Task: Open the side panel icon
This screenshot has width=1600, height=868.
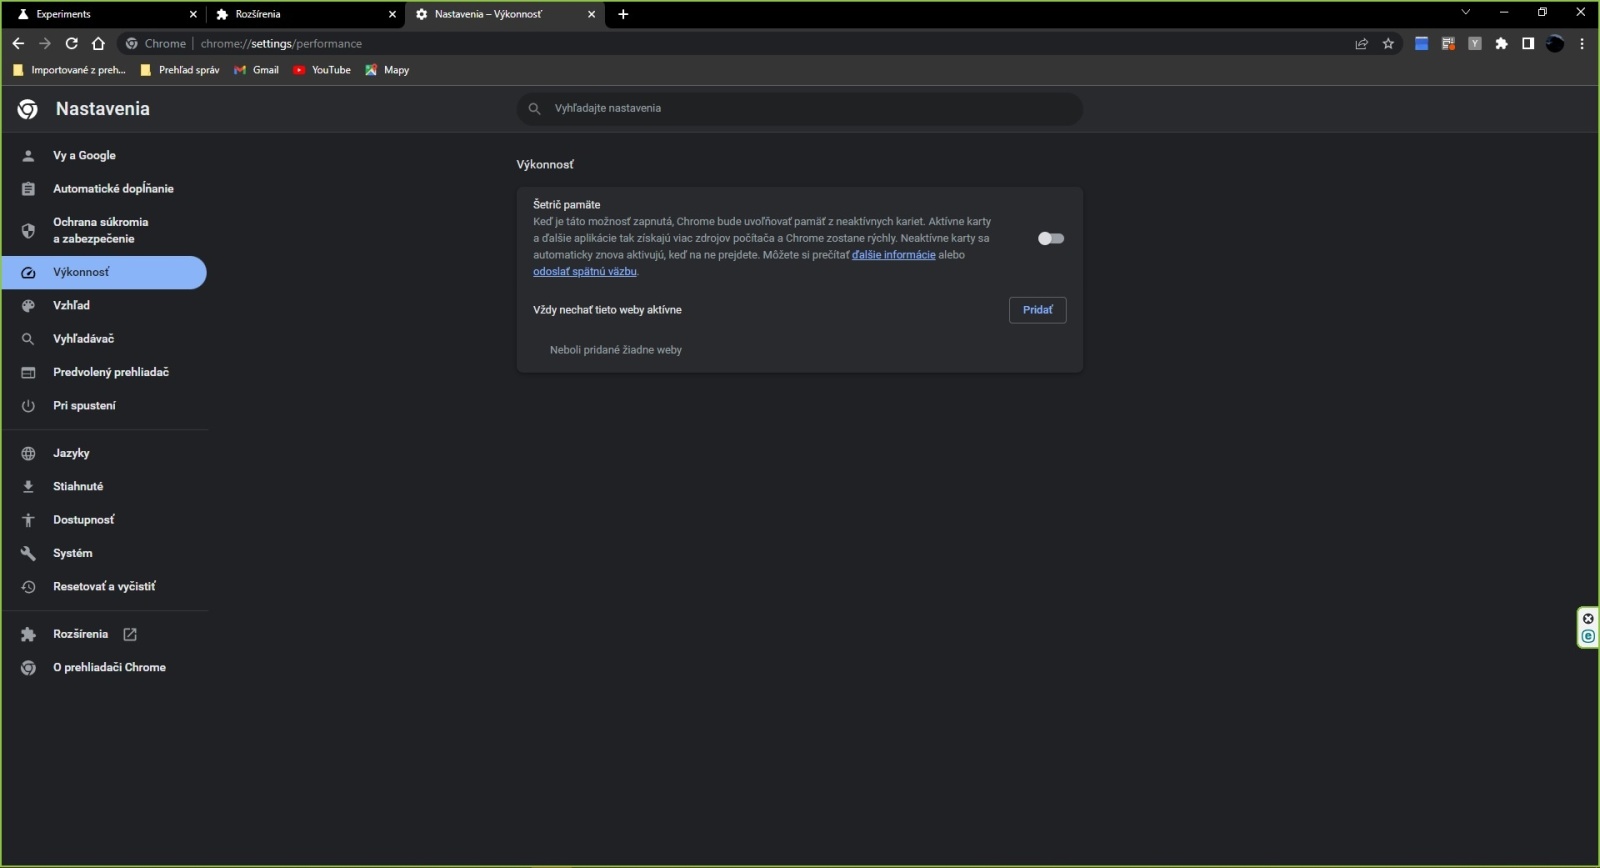Action: [x=1528, y=44]
